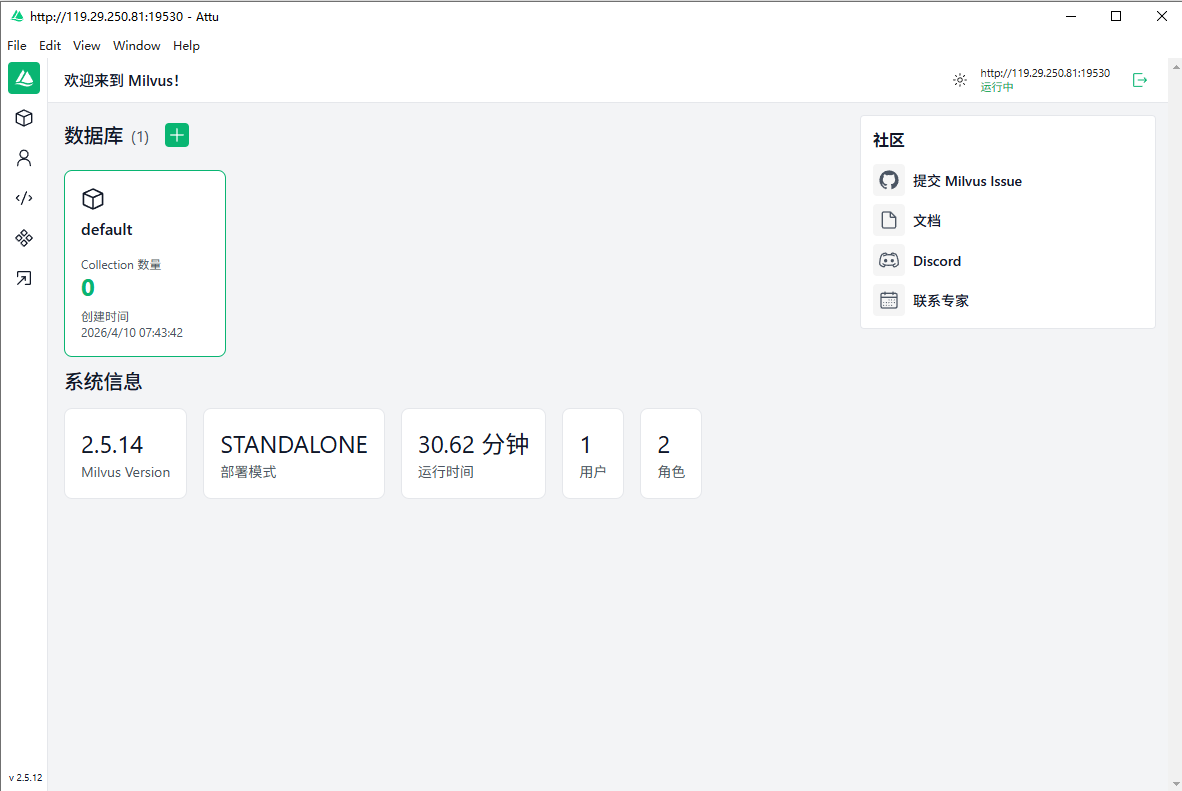Open the View menu
This screenshot has height=791, width=1182.
pos(87,45)
